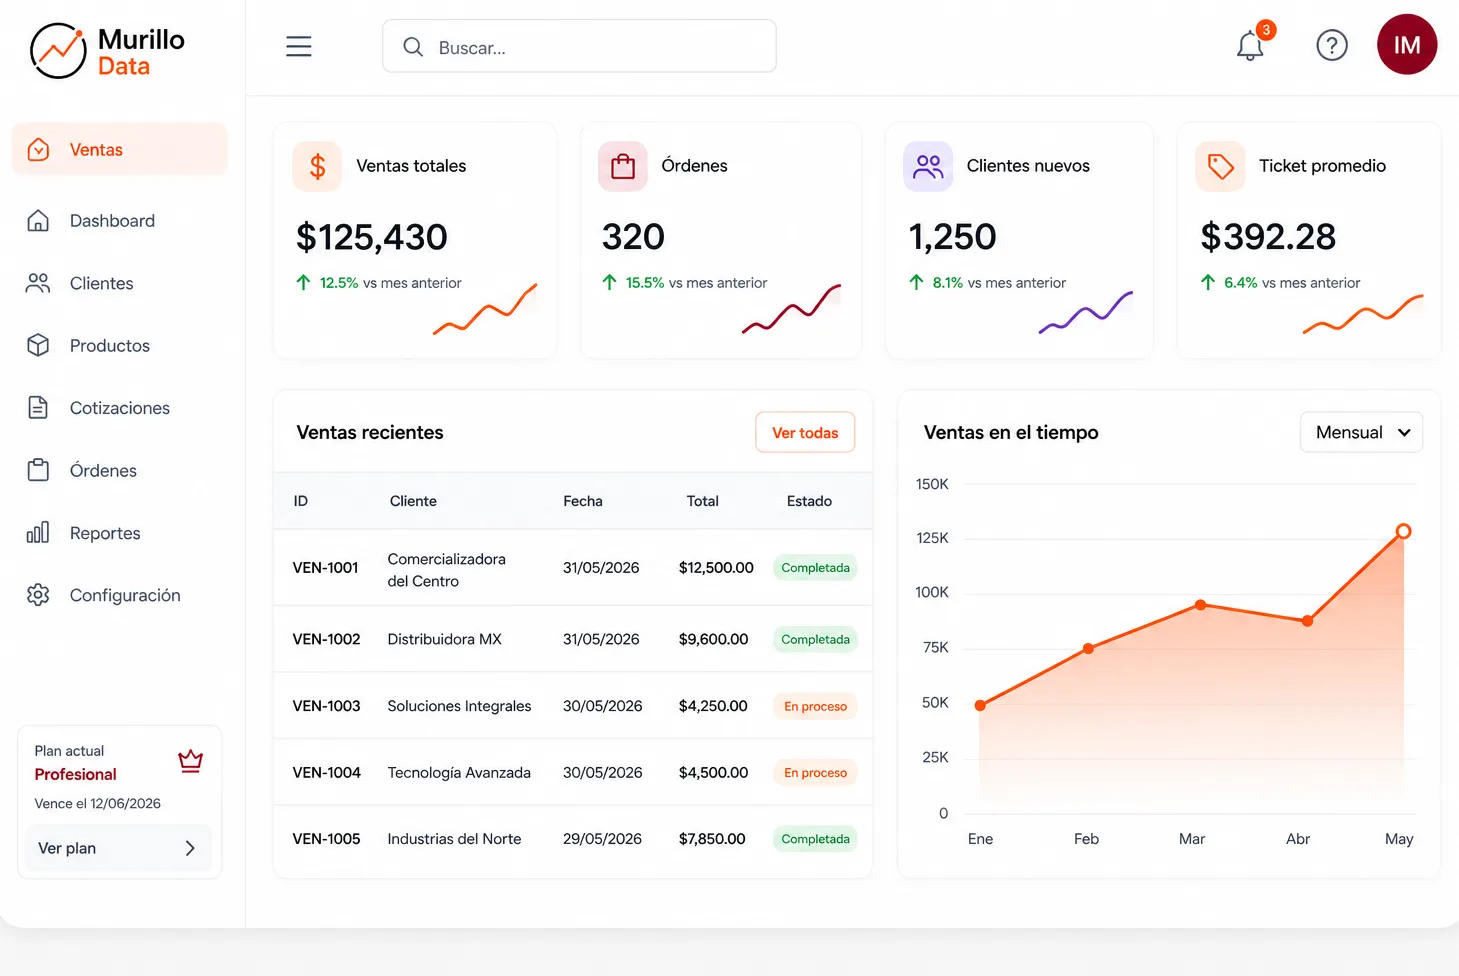Click the Clientes people icon in sidebar
This screenshot has height=976, width=1459.
pos(38,283)
